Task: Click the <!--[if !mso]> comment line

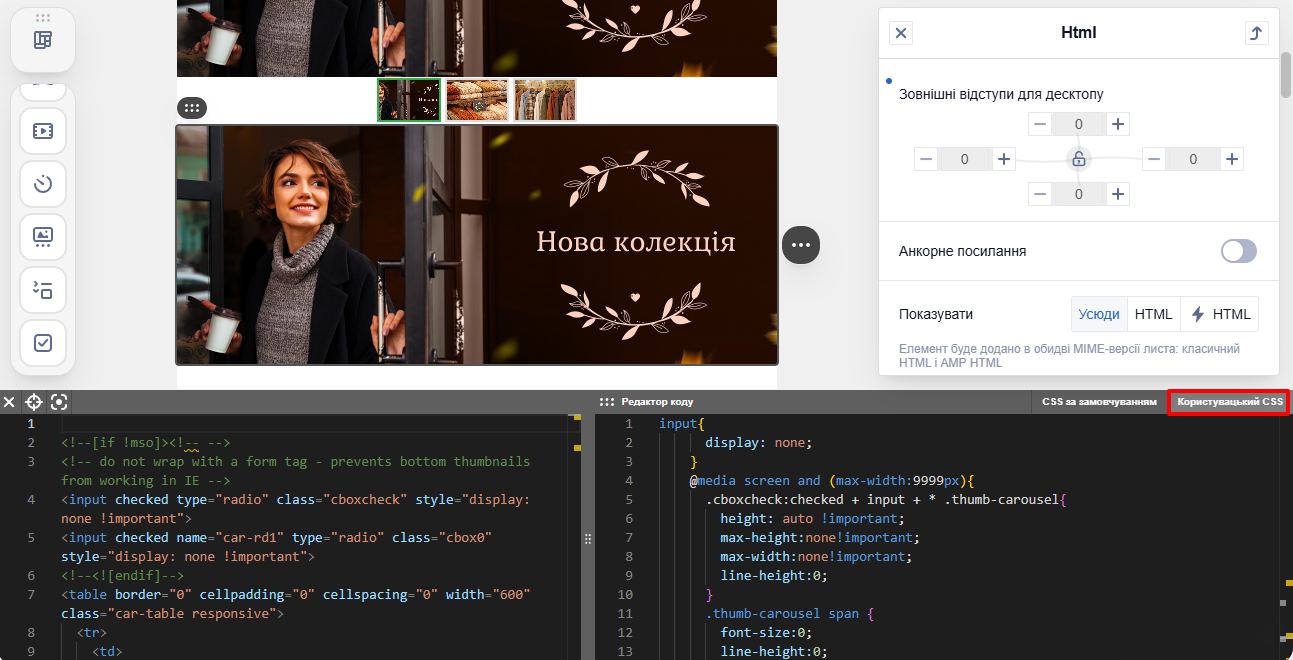Action: click(x=146, y=443)
